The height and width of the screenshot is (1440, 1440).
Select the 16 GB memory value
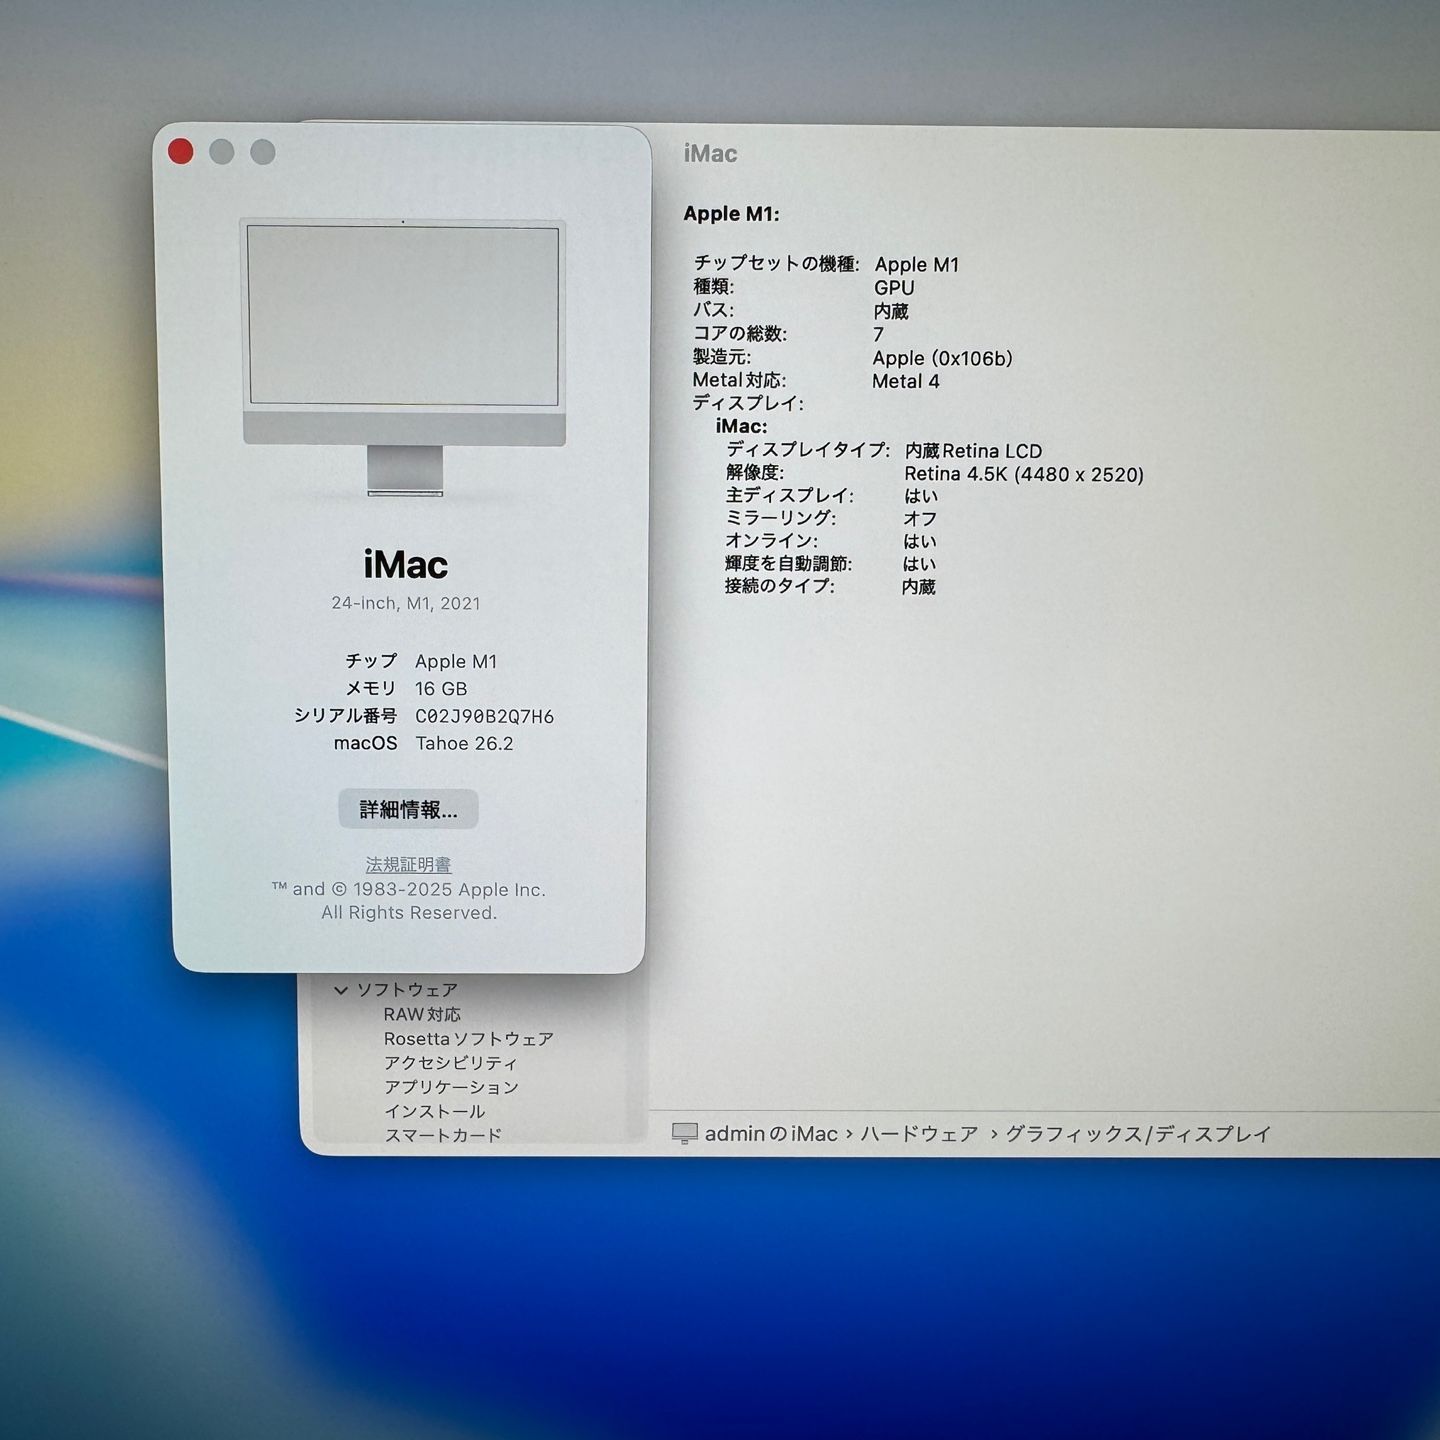tap(441, 688)
